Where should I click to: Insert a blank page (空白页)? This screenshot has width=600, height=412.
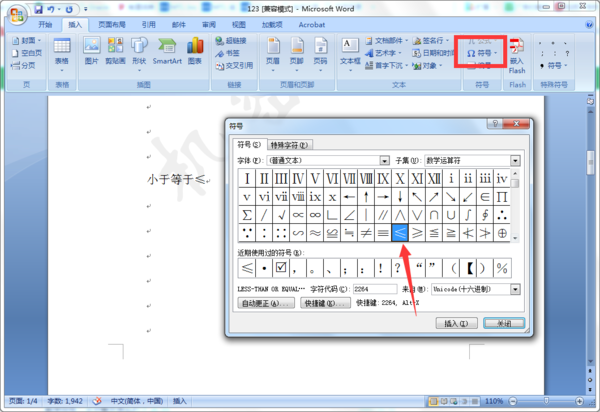tap(26, 53)
